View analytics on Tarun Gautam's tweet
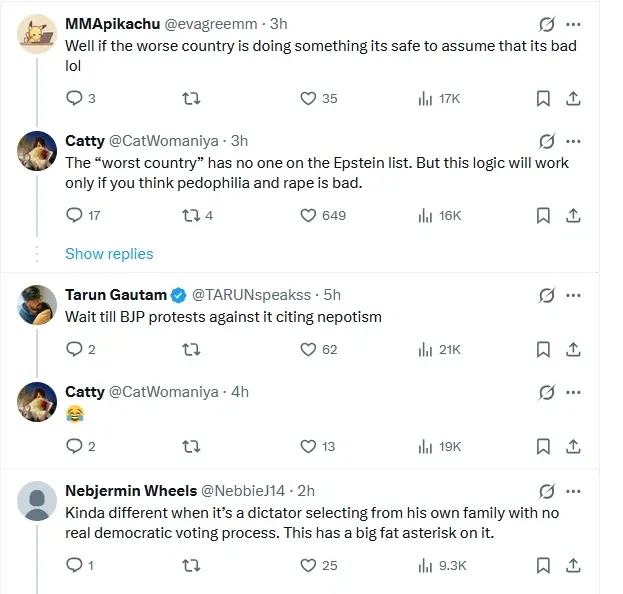 tap(425, 349)
